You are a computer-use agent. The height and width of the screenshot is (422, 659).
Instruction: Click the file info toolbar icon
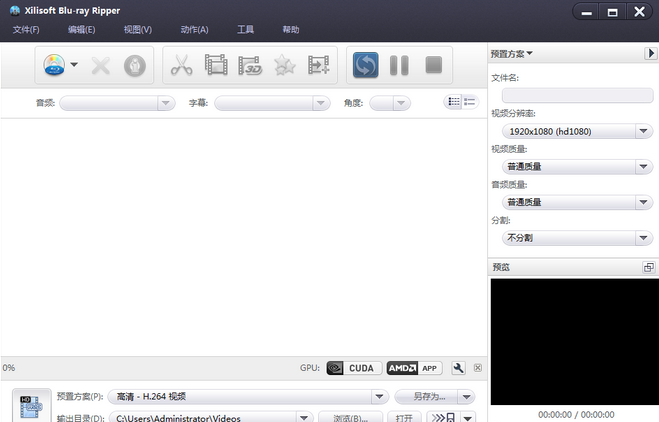tap(135, 66)
